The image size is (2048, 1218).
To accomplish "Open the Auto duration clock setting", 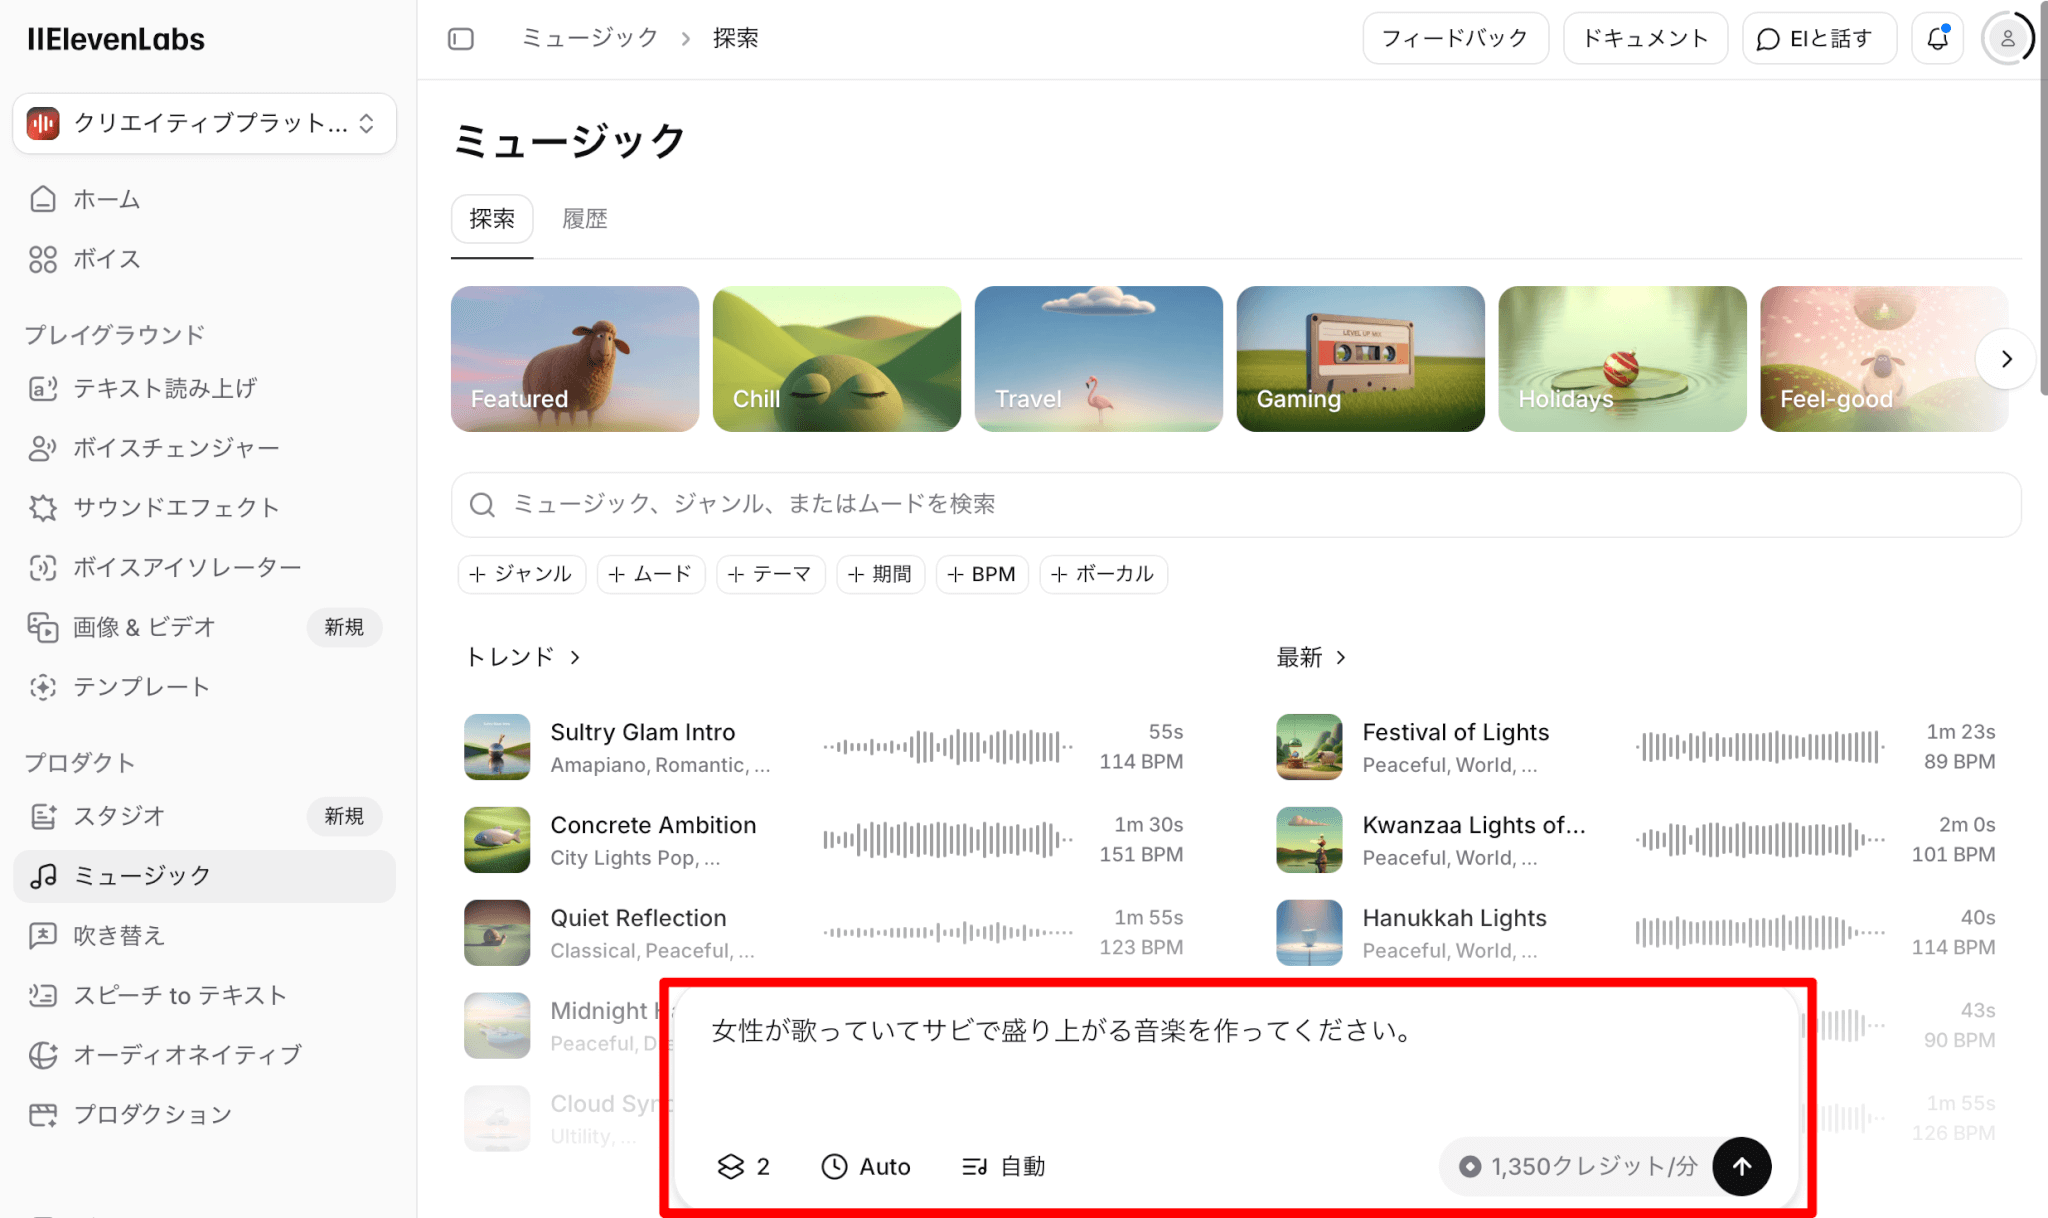I will pyautogui.click(x=866, y=1166).
